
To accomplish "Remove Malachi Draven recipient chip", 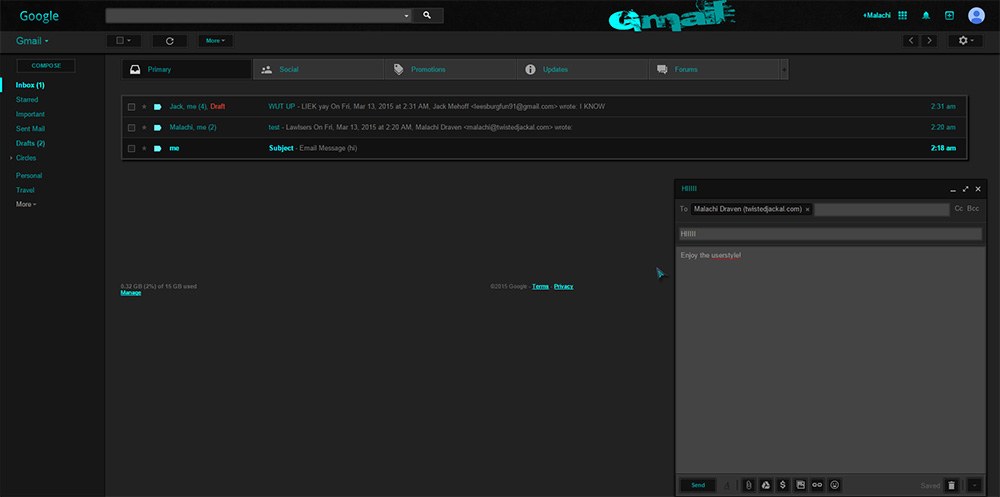I will (807, 209).
